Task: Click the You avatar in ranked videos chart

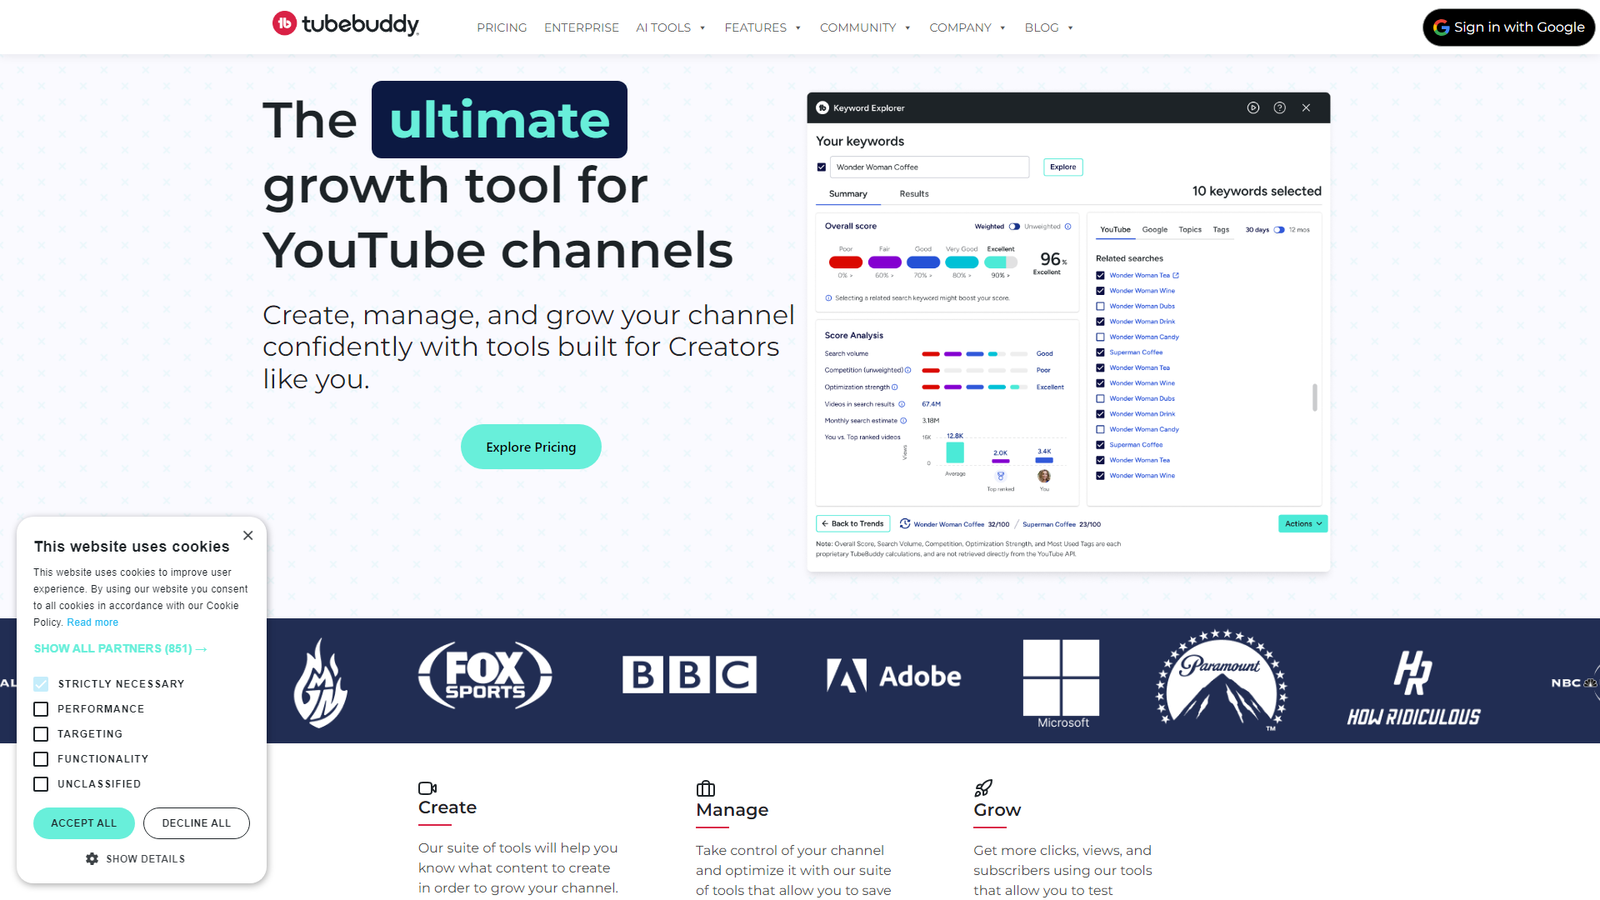Action: pyautogui.click(x=1044, y=476)
